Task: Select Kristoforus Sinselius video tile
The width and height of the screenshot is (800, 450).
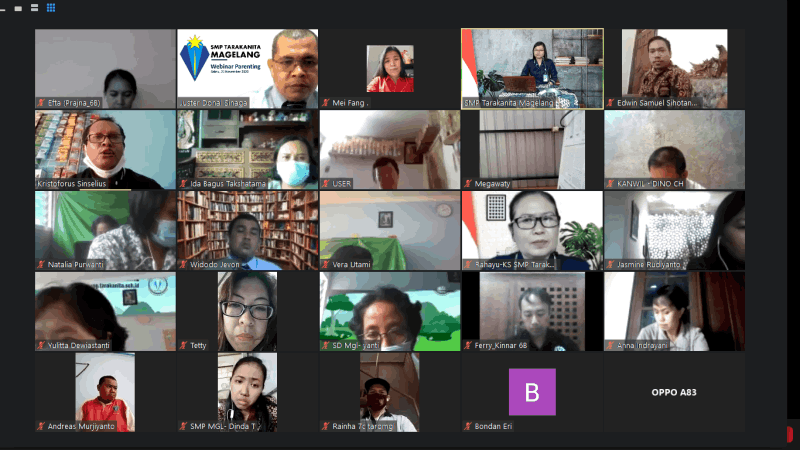Action: 105,149
